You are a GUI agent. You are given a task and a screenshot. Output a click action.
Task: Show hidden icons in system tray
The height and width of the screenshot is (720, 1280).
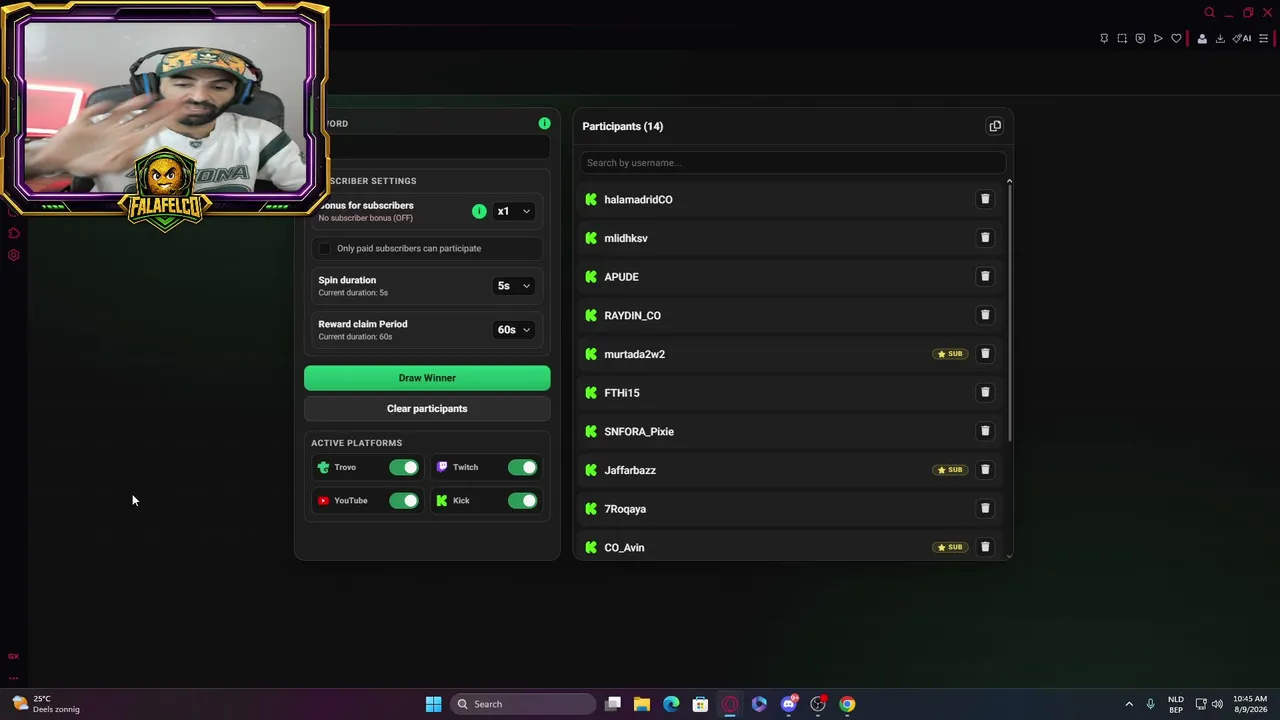click(1129, 704)
